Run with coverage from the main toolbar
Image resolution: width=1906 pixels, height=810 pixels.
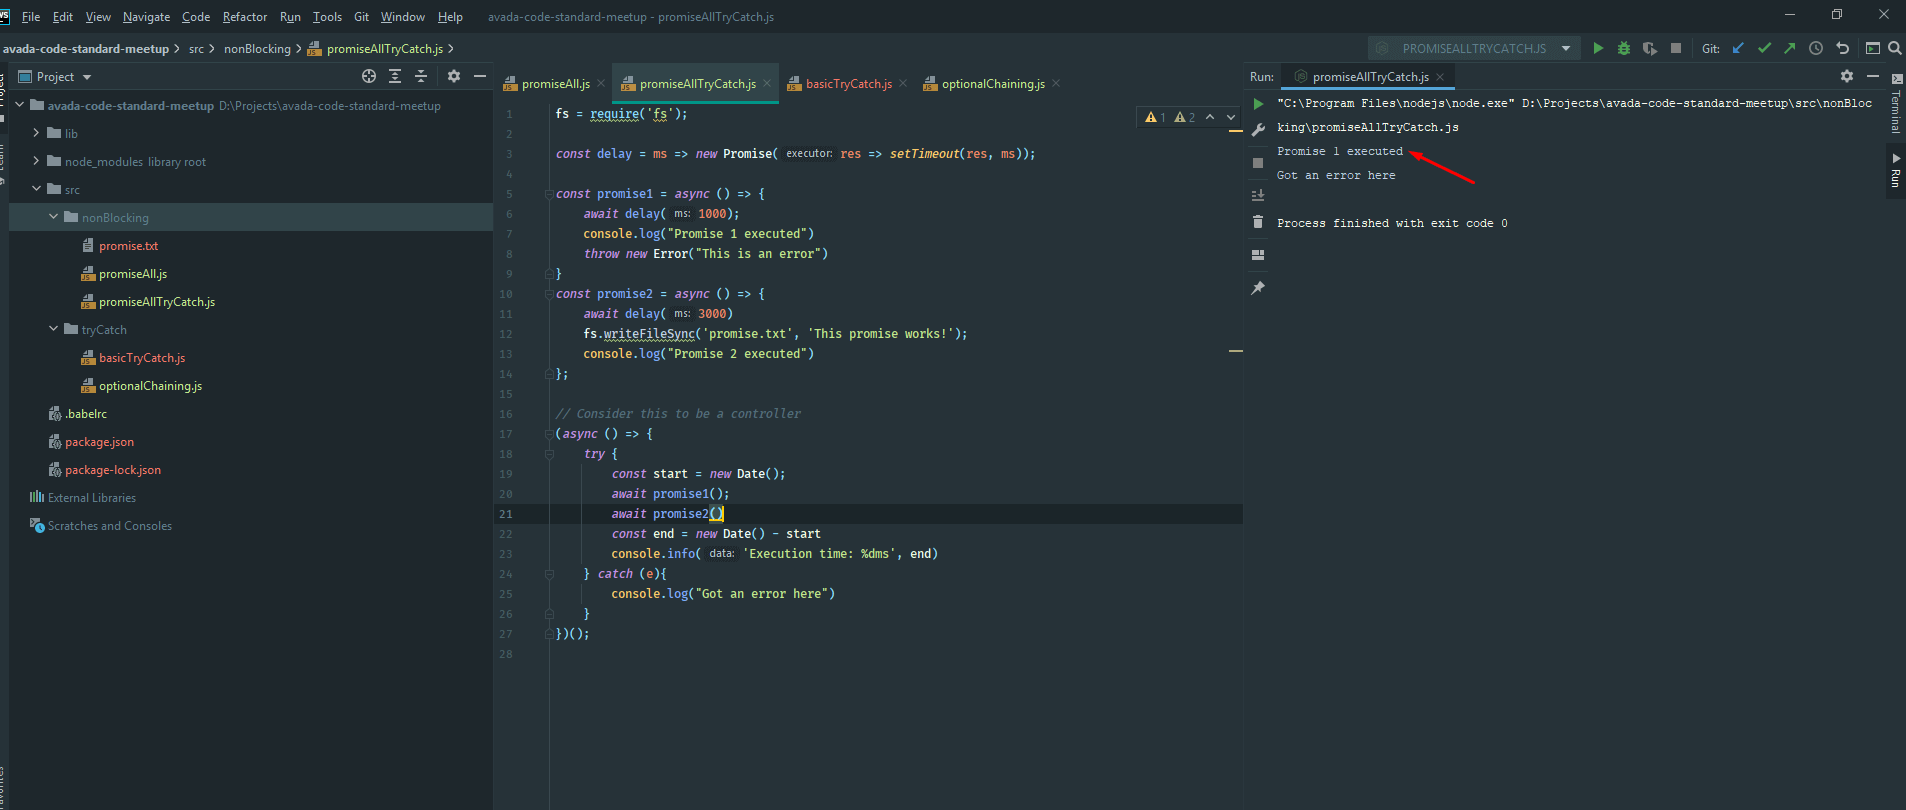pyautogui.click(x=1650, y=48)
